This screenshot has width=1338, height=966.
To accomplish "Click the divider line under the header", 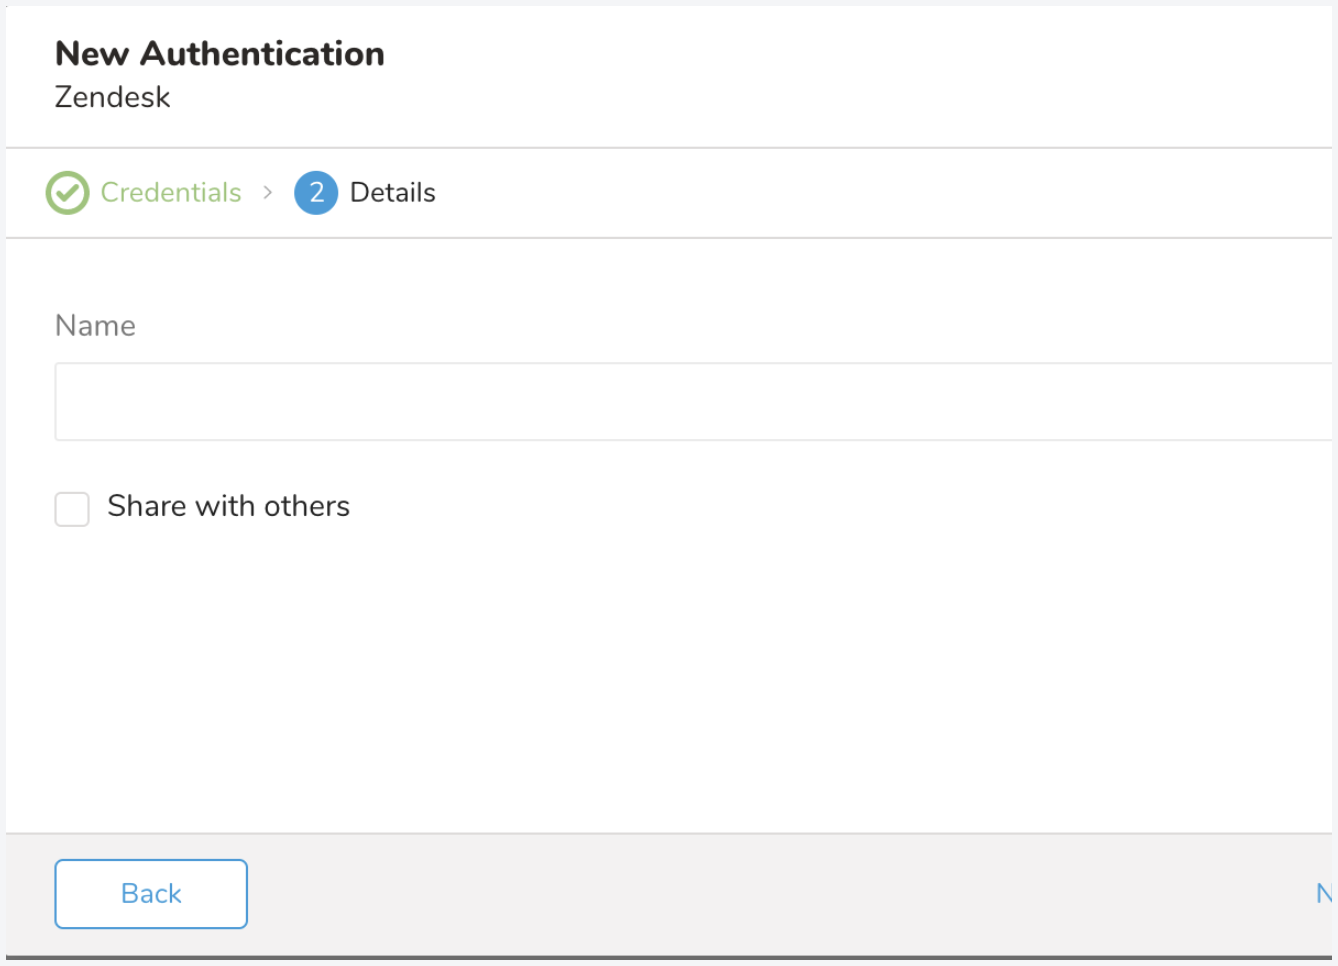I will pos(668,148).
